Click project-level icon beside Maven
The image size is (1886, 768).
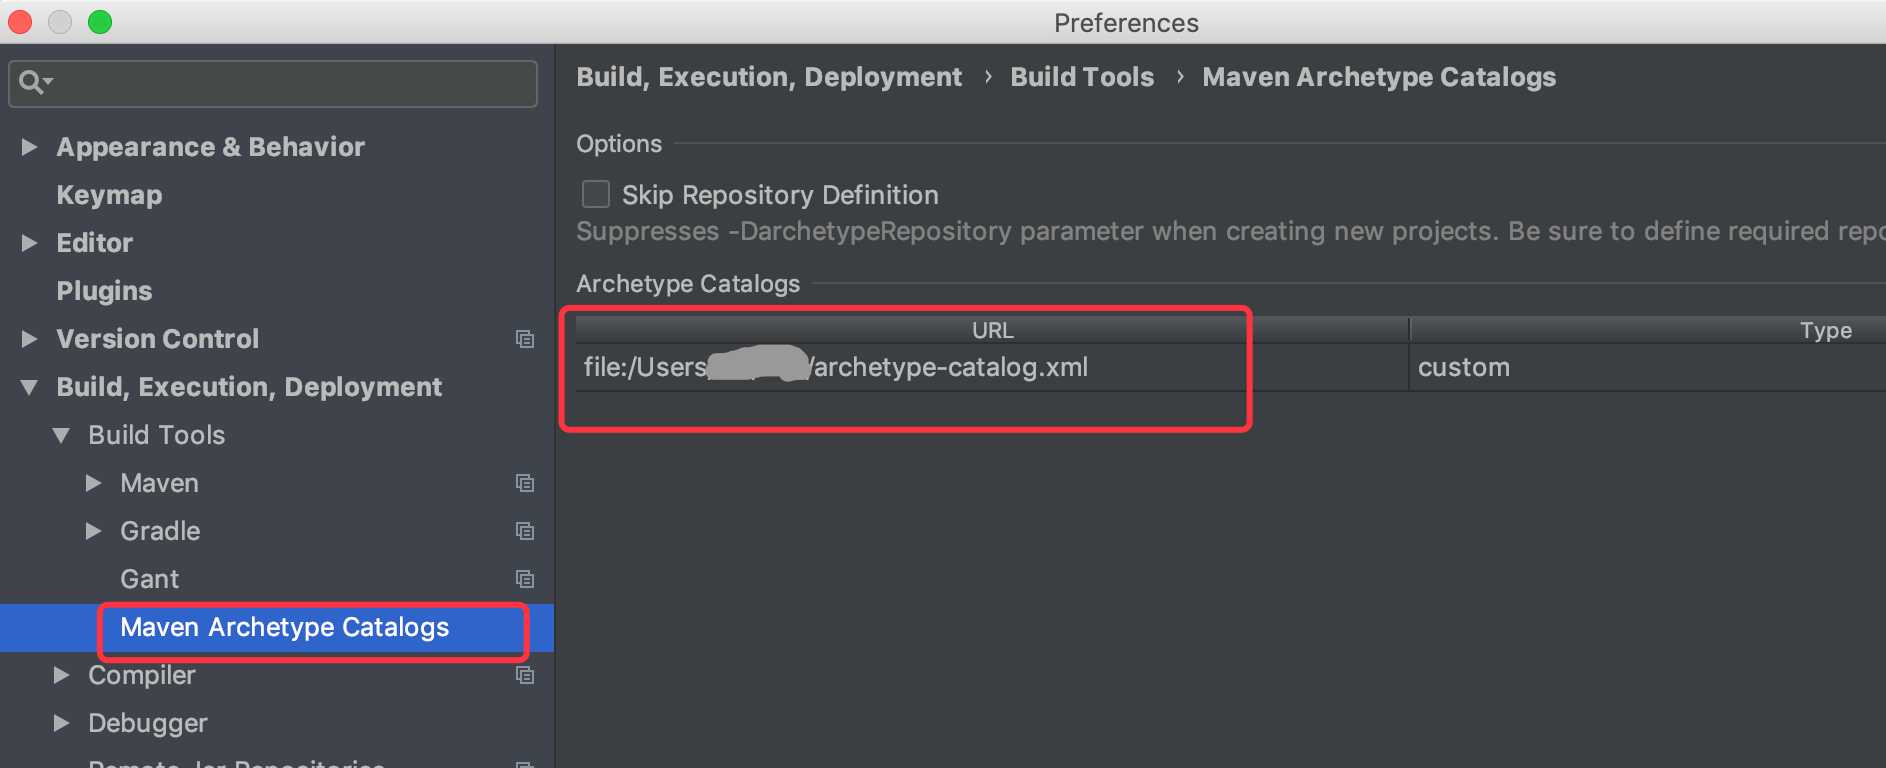524,483
